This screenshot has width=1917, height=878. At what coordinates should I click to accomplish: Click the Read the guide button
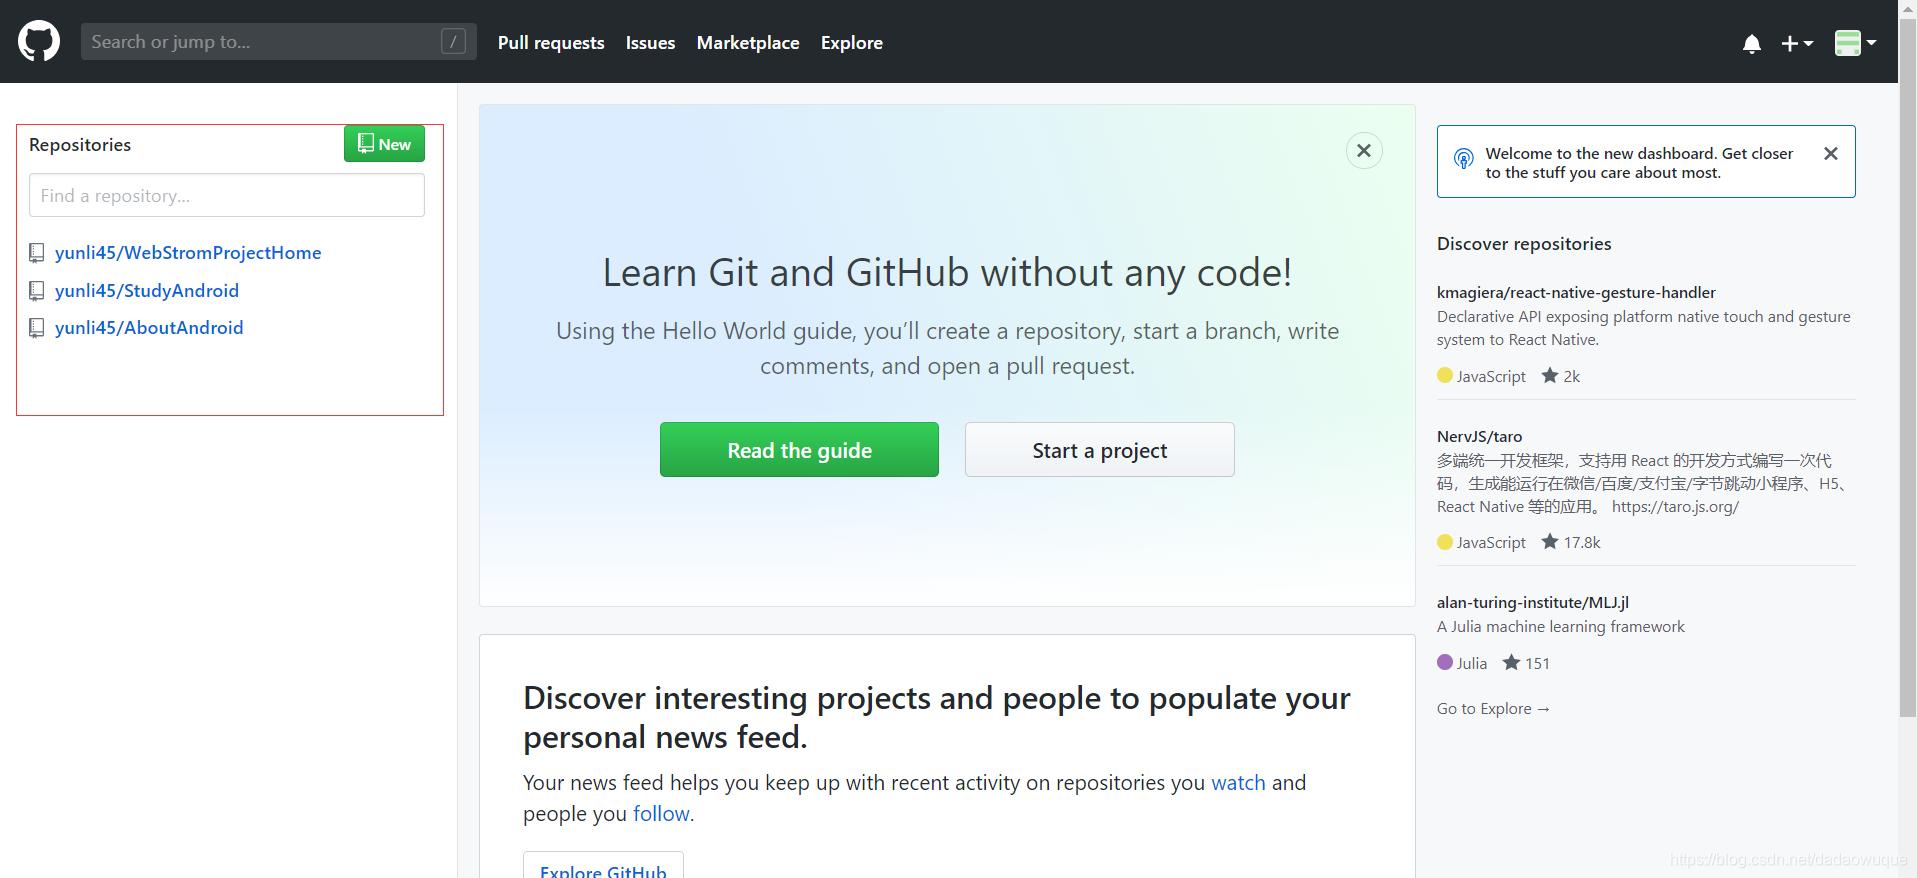[x=799, y=450]
